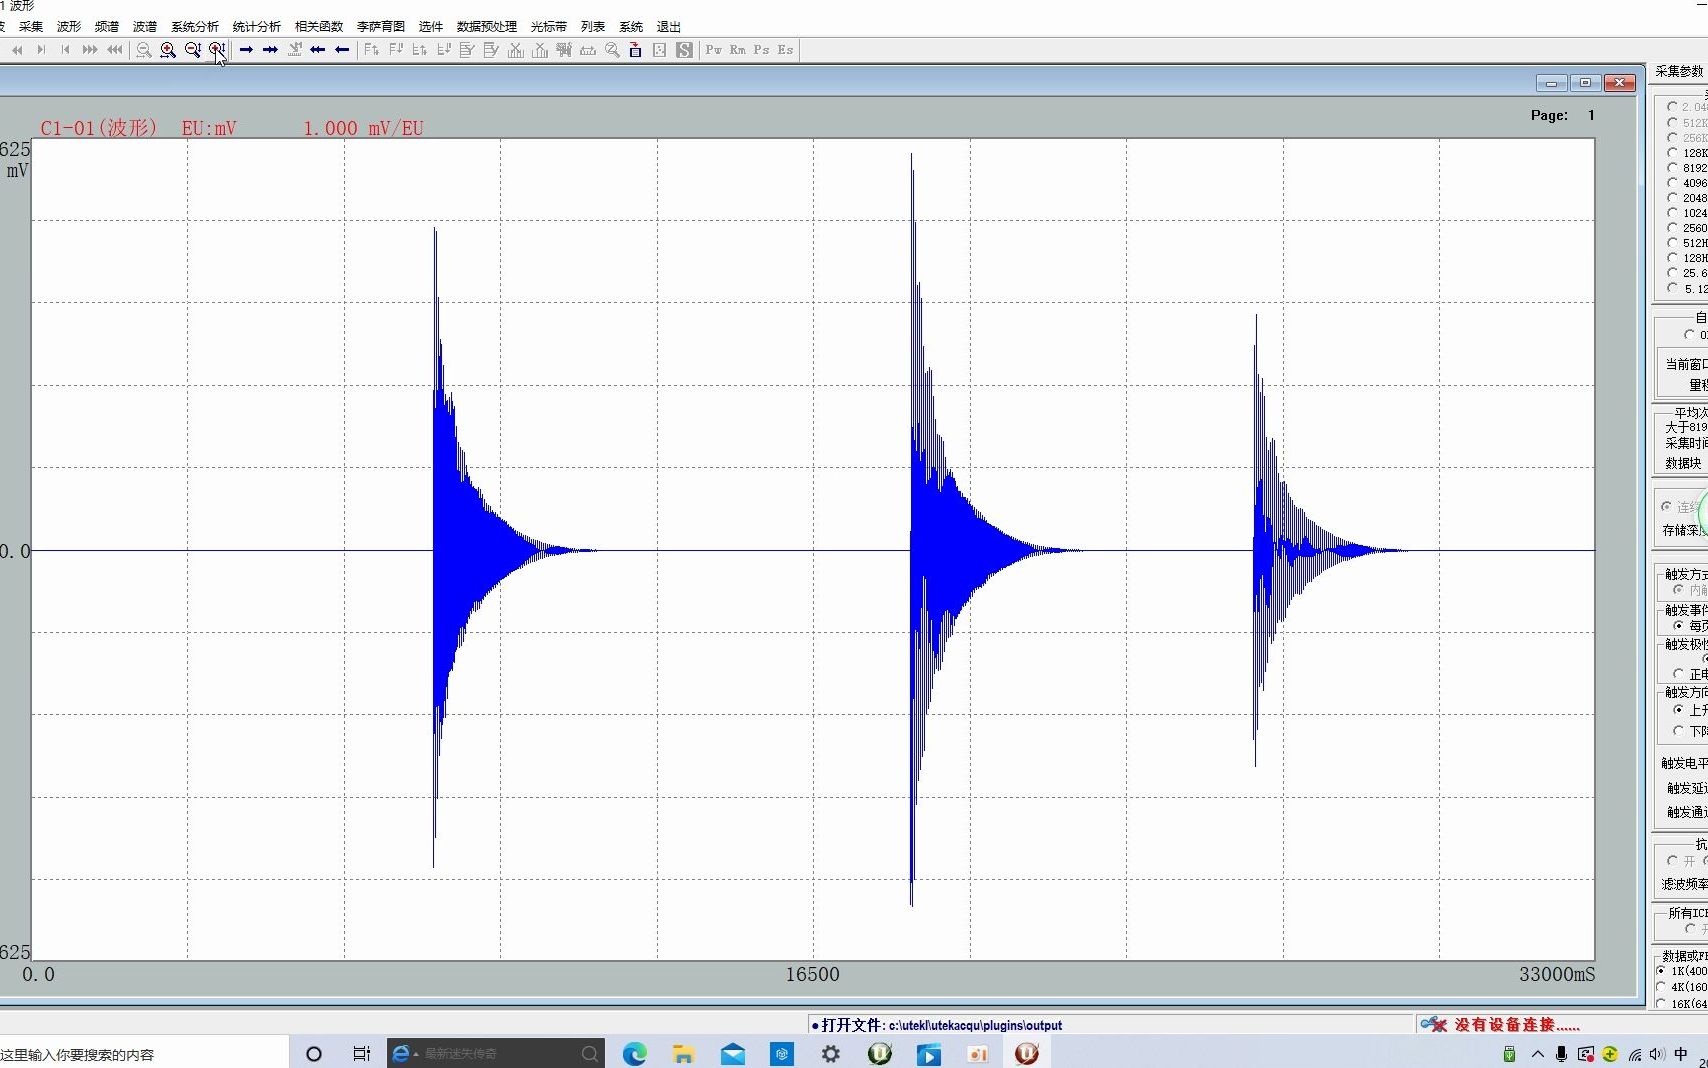1708x1068 pixels.
Task: Click the Es toolbar button
Action: pos(786,49)
